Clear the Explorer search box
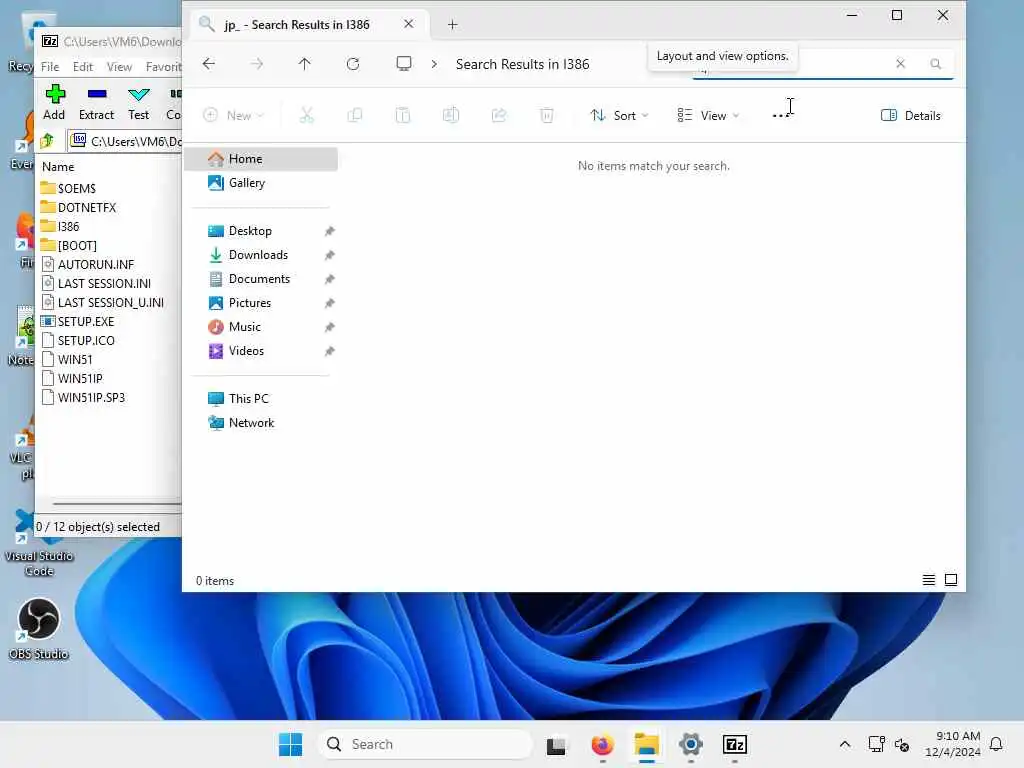The width and height of the screenshot is (1024, 768). (901, 63)
